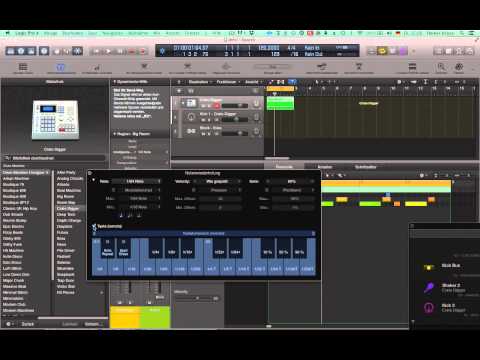Screen dimensions: 480x360
Task: Open the Apple Loops browser button
Action: [x=459, y=51]
